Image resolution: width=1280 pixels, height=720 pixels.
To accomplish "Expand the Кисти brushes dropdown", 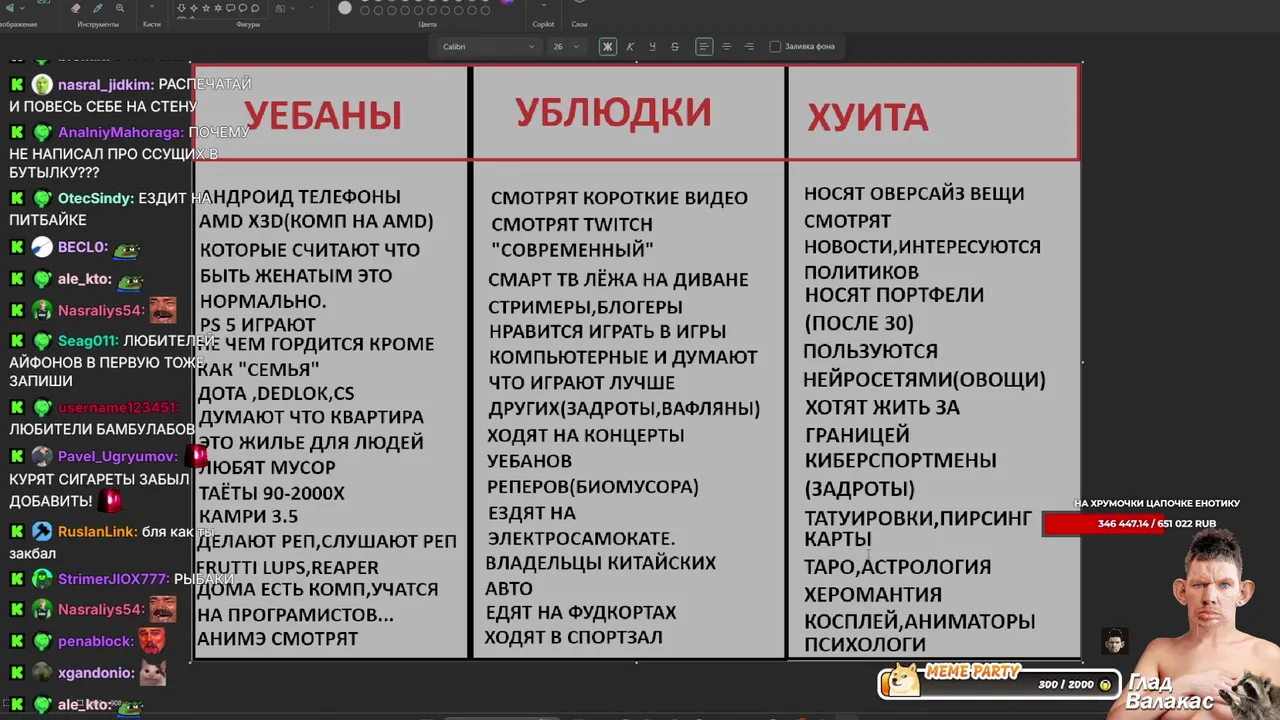I will [x=152, y=8].
